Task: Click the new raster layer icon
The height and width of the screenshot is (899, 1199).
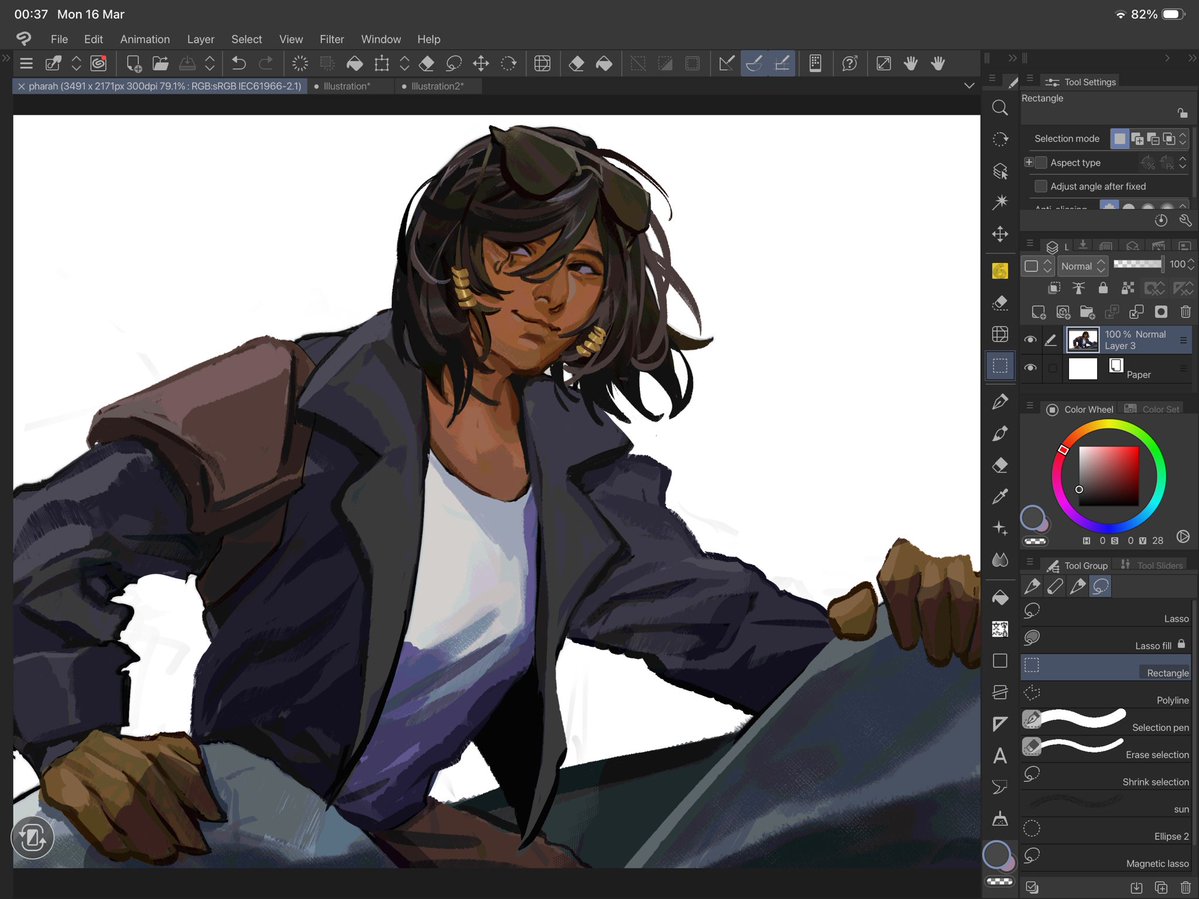Action: [x=1038, y=311]
